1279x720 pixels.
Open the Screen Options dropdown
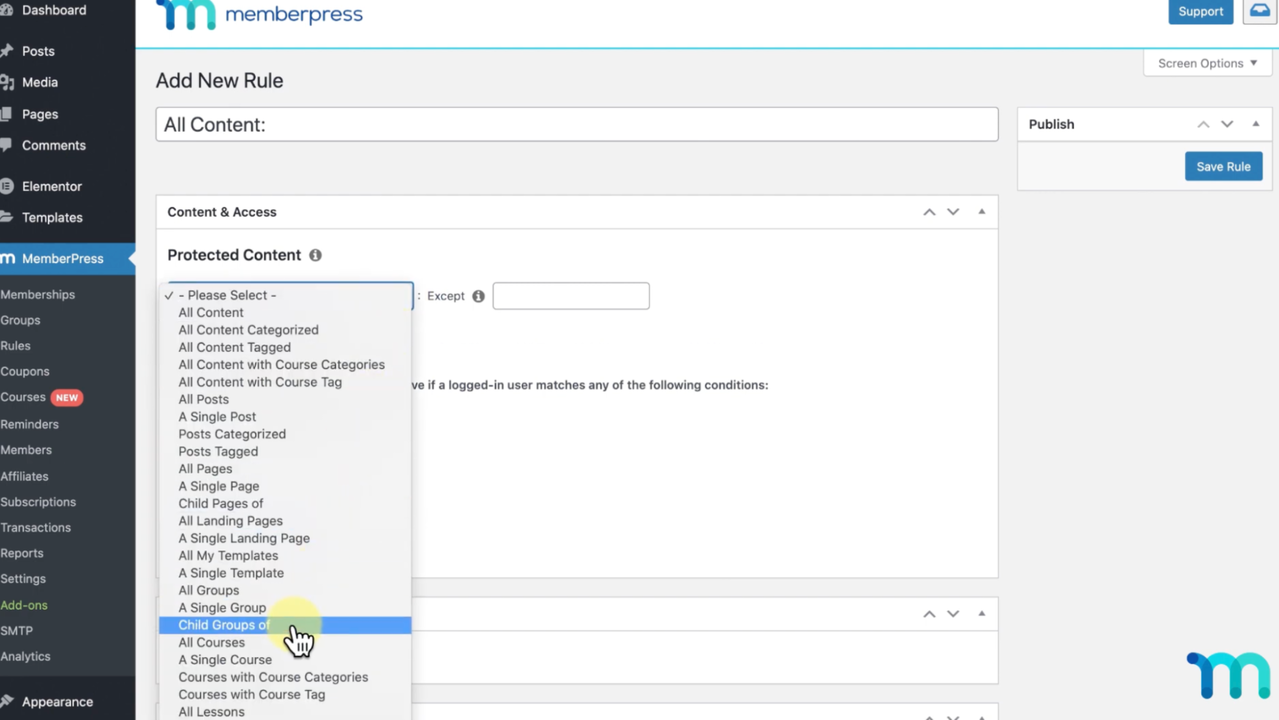click(1207, 63)
